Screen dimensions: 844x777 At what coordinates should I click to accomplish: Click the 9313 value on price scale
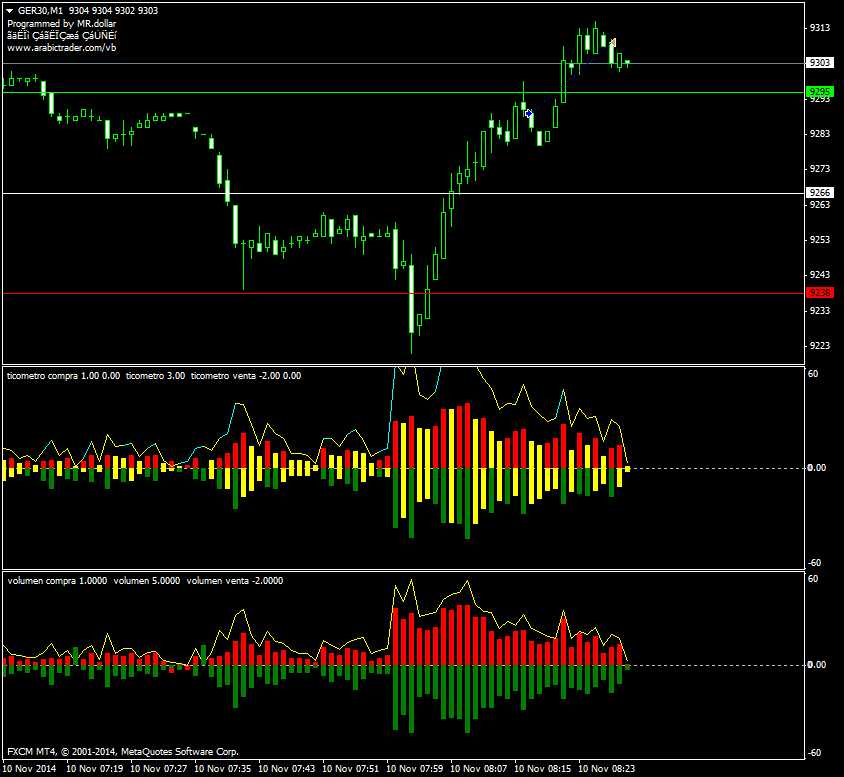[820, 27]
